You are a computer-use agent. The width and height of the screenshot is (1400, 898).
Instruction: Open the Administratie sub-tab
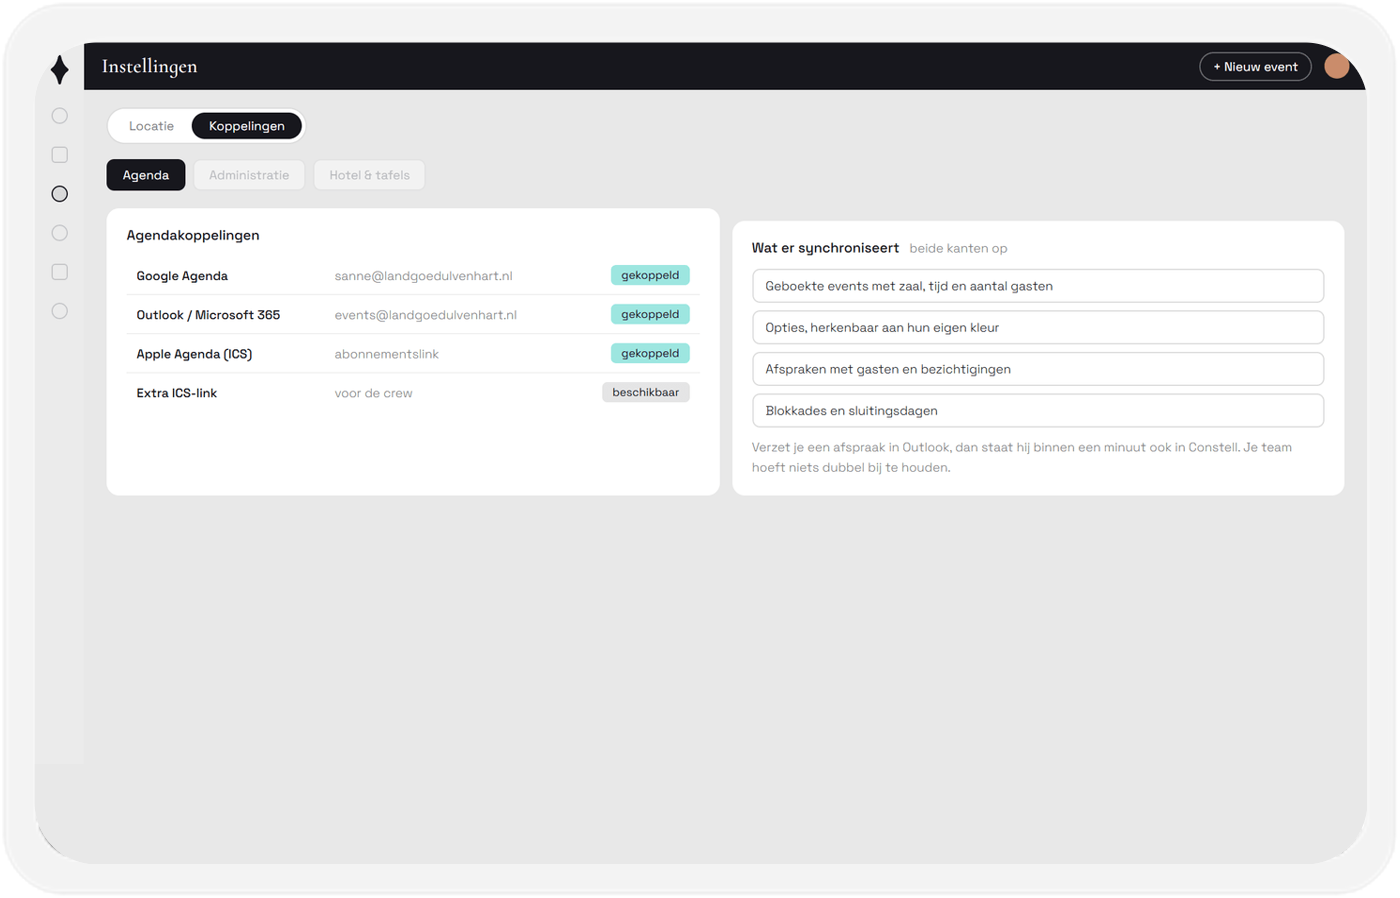pos(249,175)
